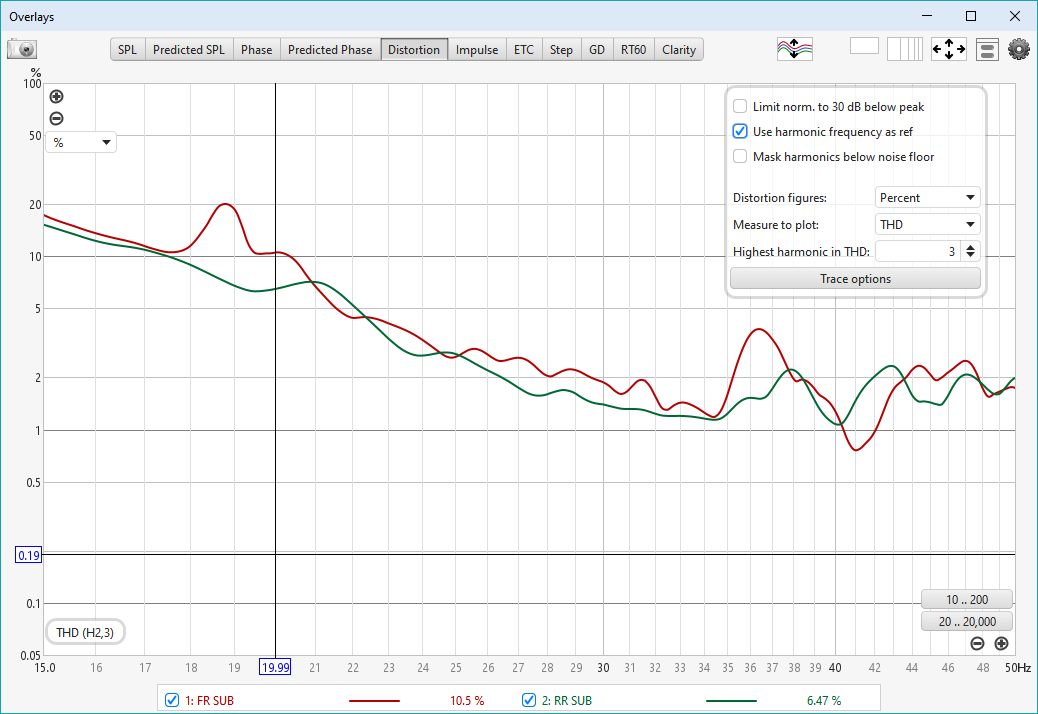
Task: Select the multi-column graph layout icon
Action: click(904, 50)
